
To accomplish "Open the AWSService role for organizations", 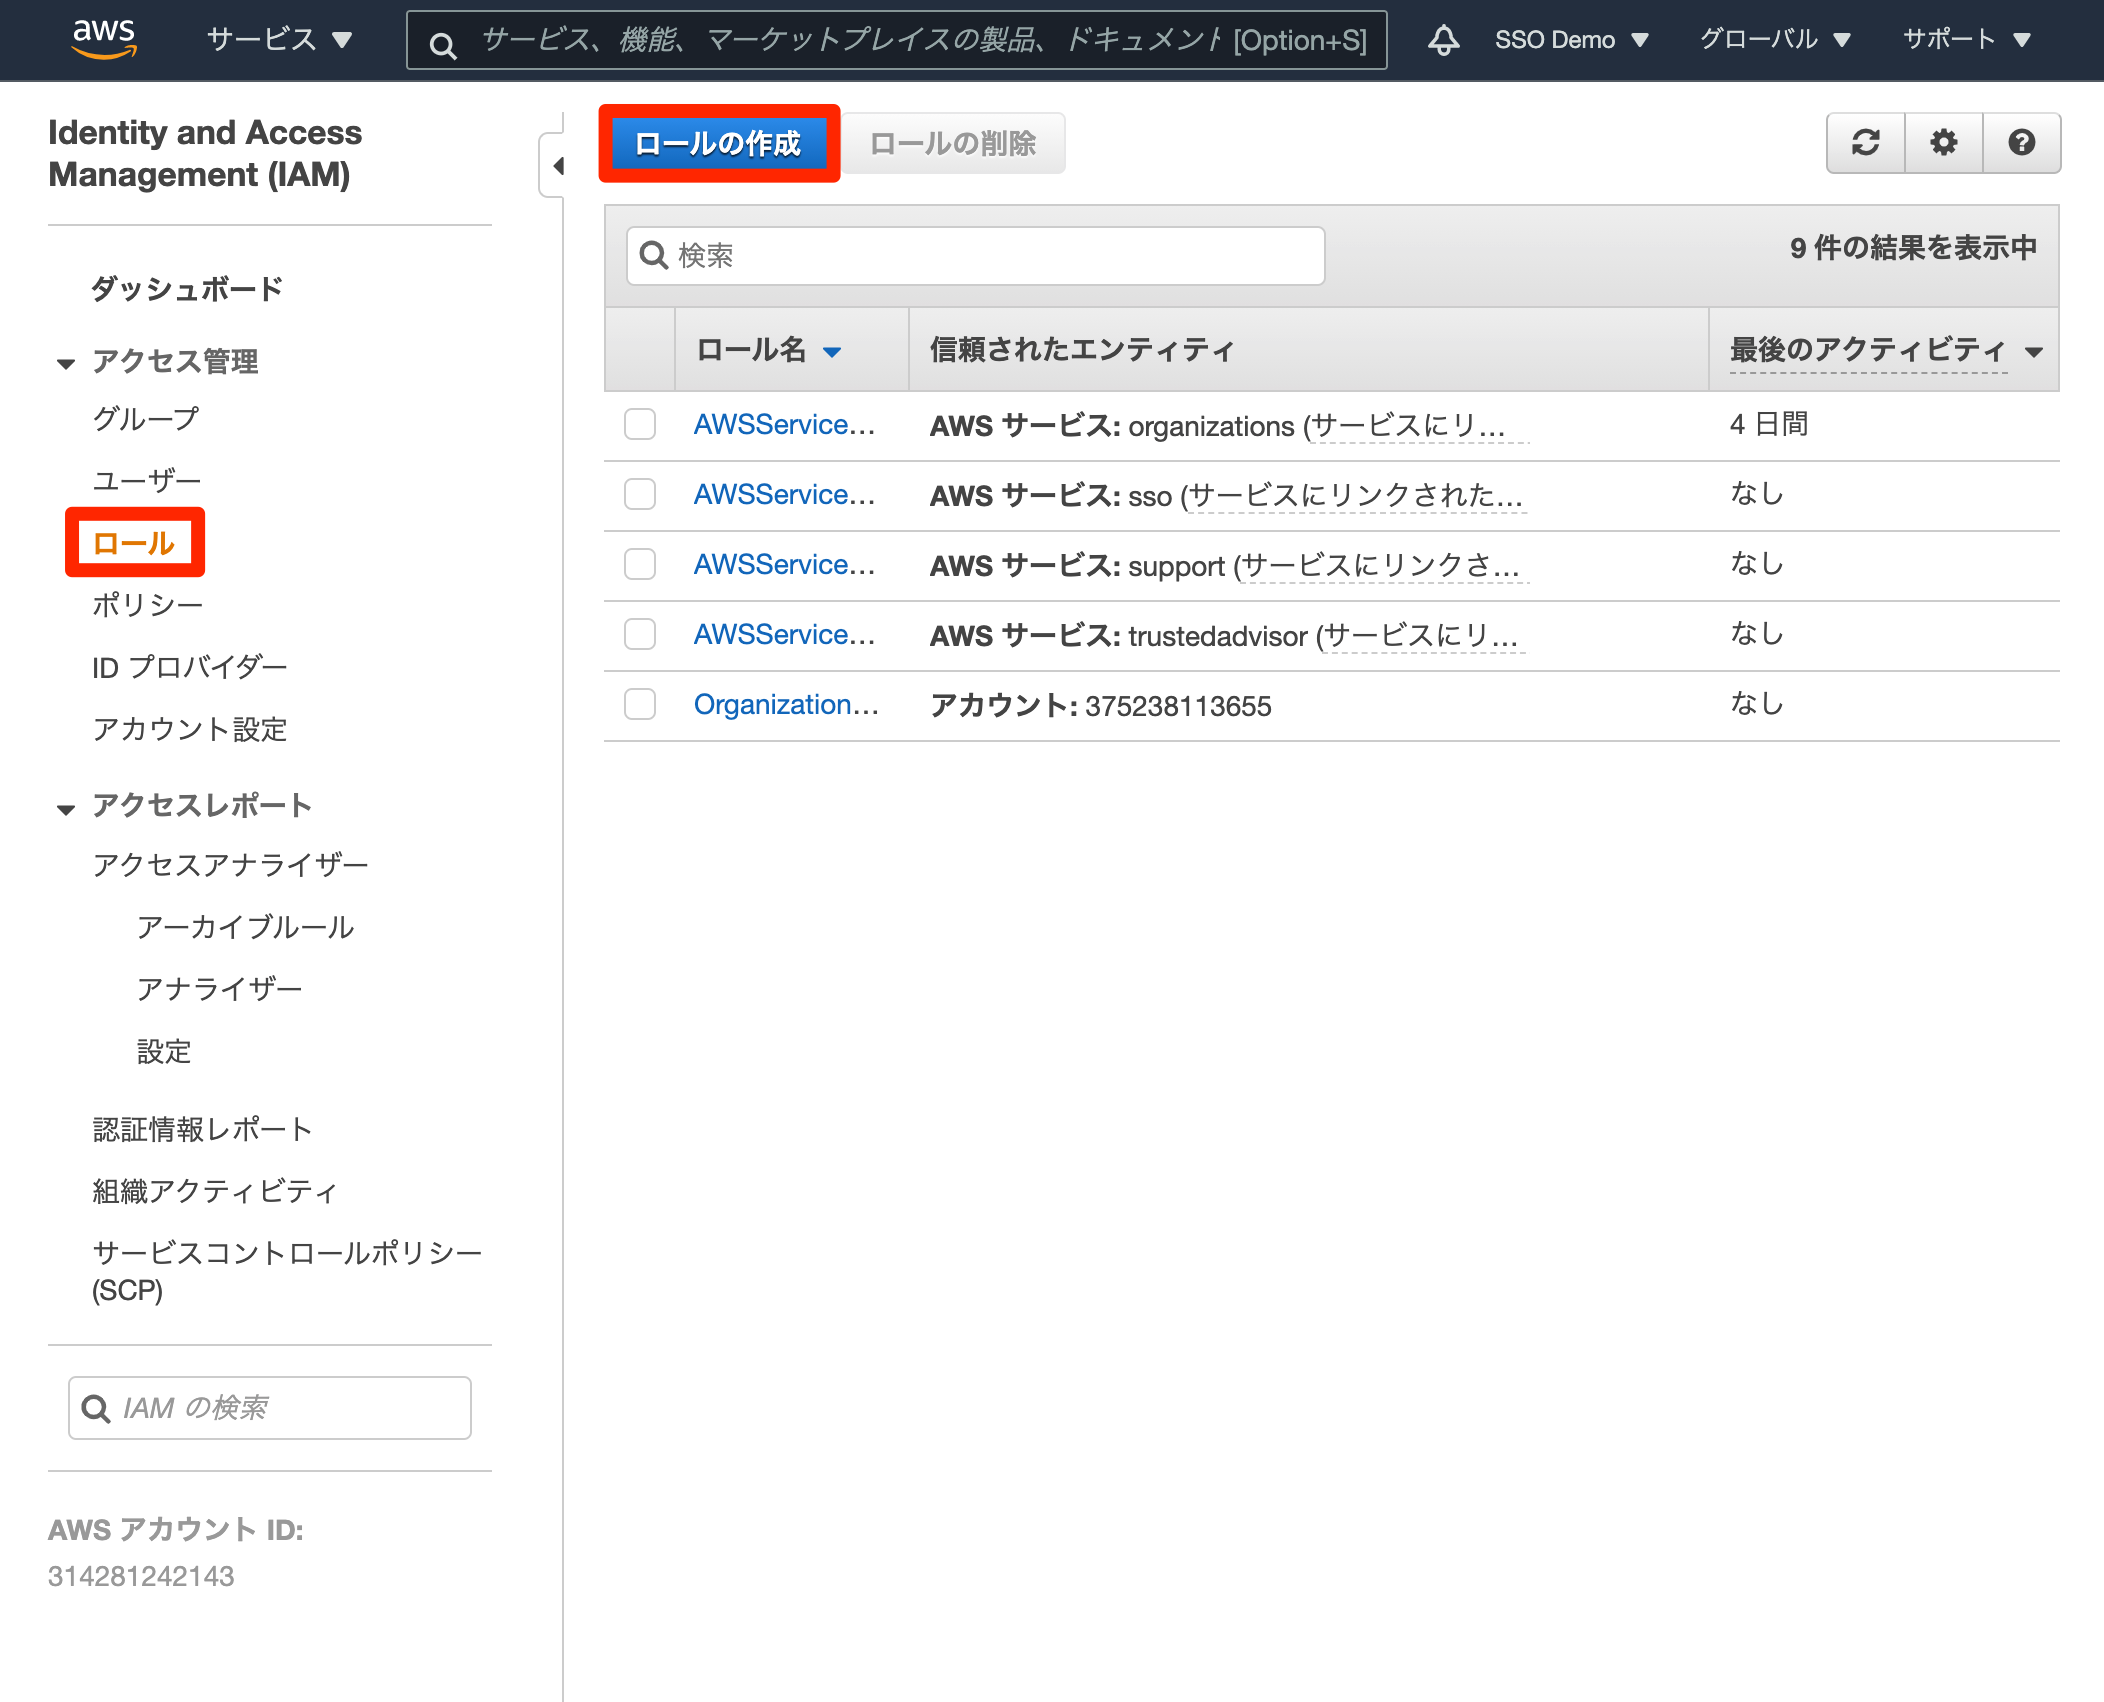I will point(784,424).
